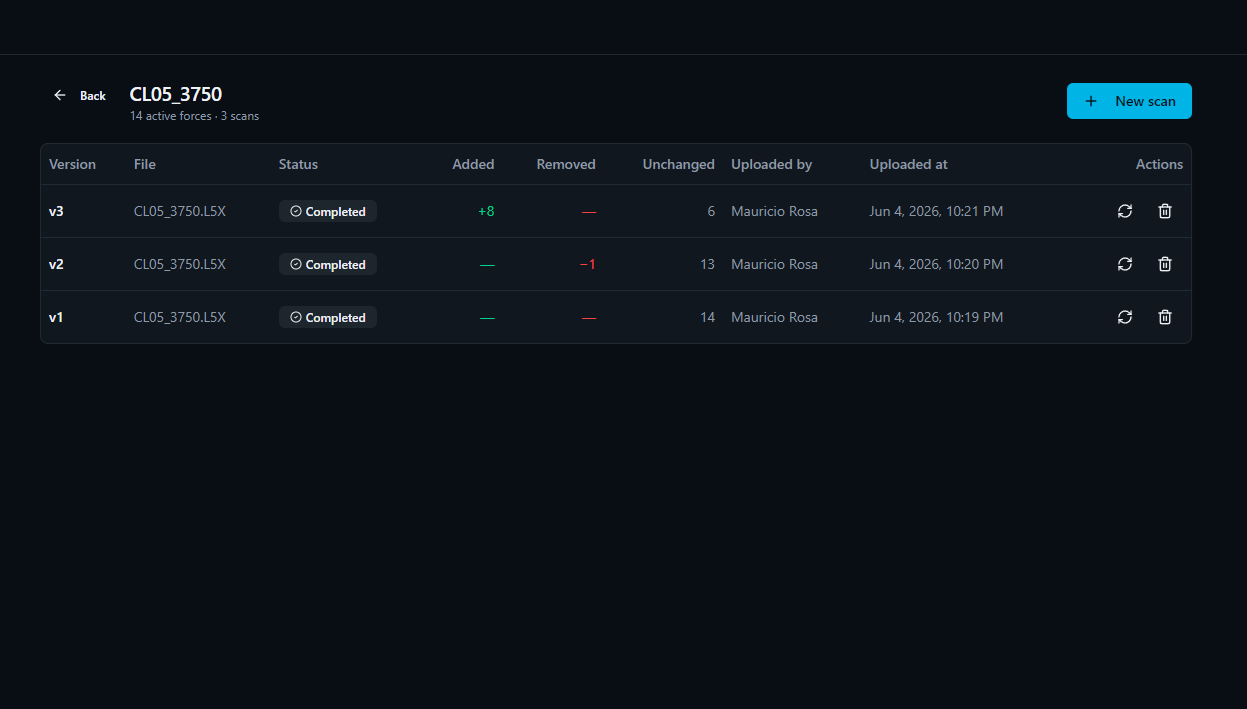
Task: Click the CL05_3750.L5X file name in v1 row
Action: tap(180, 317)
